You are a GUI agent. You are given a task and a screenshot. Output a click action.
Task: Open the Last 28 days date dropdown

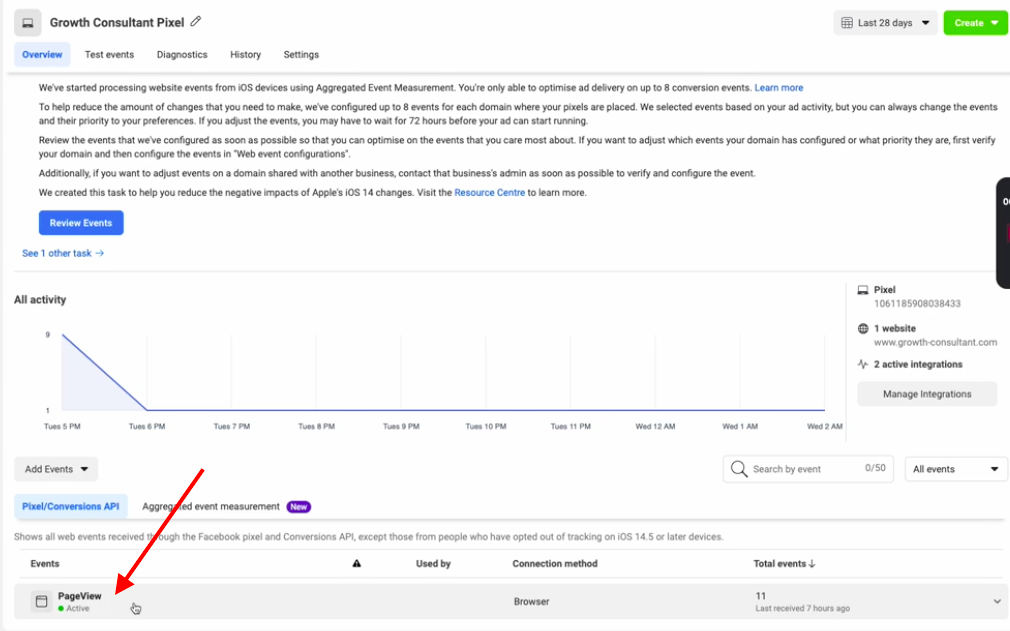click(885, 23)
